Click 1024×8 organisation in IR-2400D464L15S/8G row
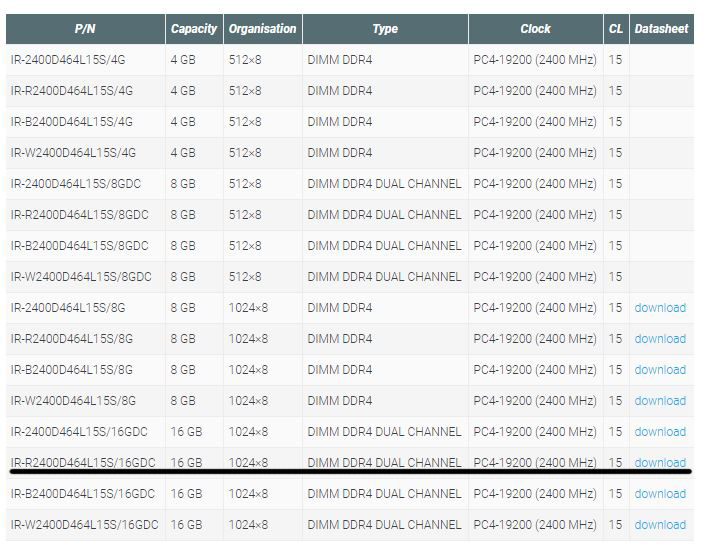This screenshot has height=551, width=711. (x=248, y=308)
